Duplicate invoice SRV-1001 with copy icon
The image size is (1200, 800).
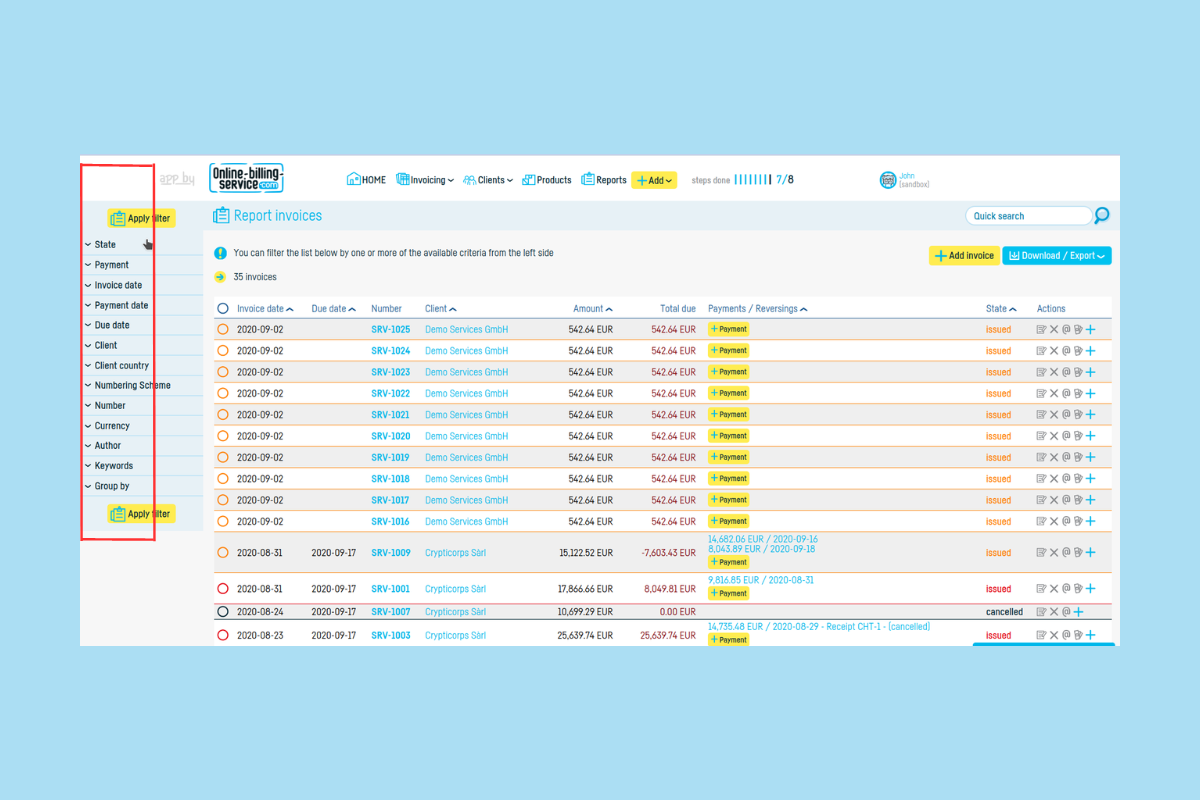(1078, 589)
